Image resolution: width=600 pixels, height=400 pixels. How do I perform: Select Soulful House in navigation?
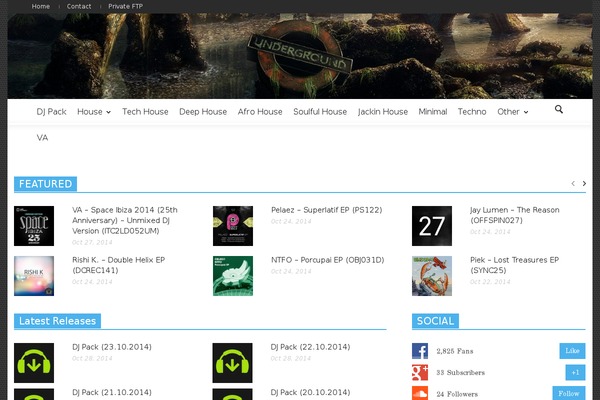[x=320, y=112]
